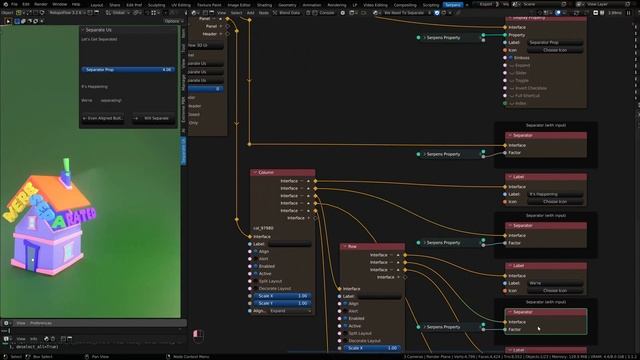Toggle Align checkbox in Column node

256,251
